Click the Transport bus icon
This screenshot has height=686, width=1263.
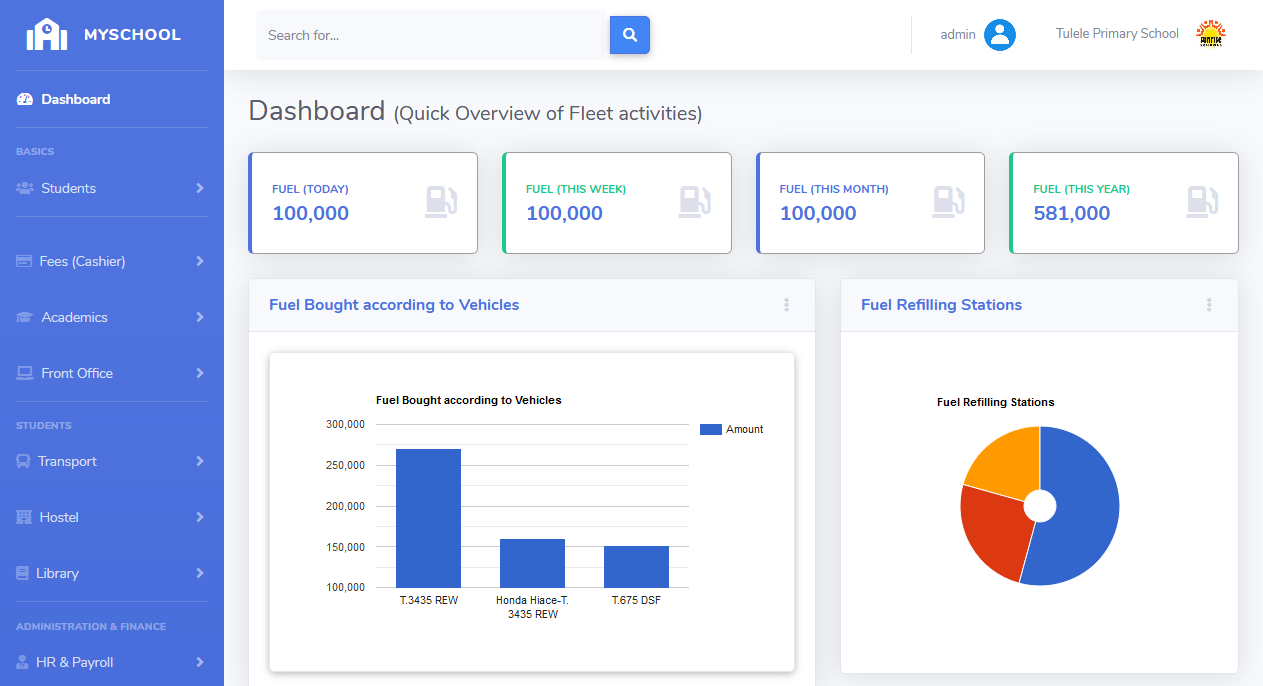[23, 461]
